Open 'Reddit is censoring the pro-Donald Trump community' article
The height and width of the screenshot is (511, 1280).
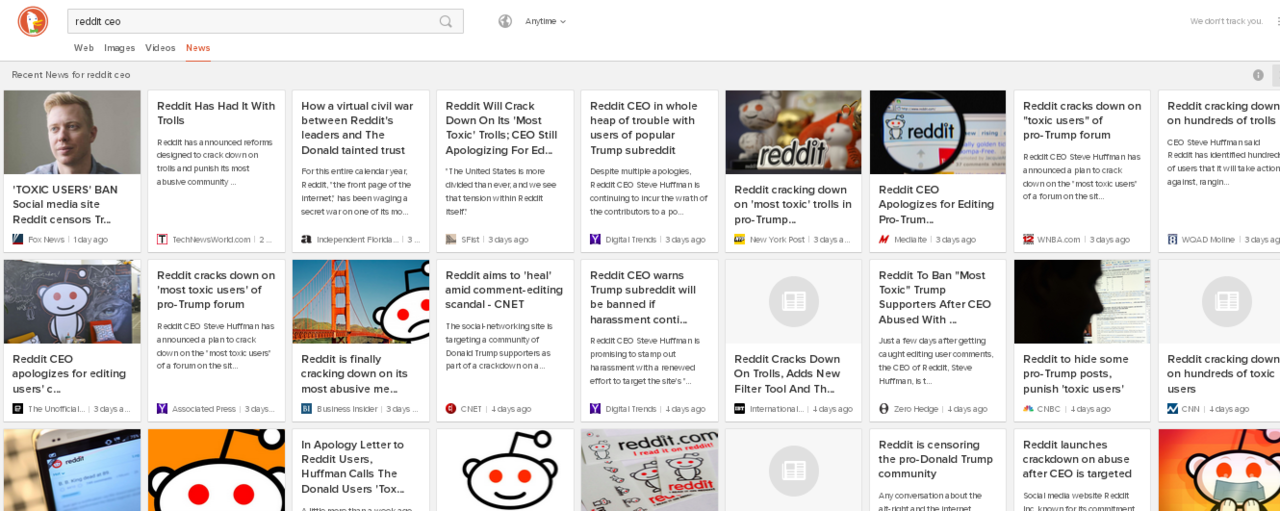[937, 459]
